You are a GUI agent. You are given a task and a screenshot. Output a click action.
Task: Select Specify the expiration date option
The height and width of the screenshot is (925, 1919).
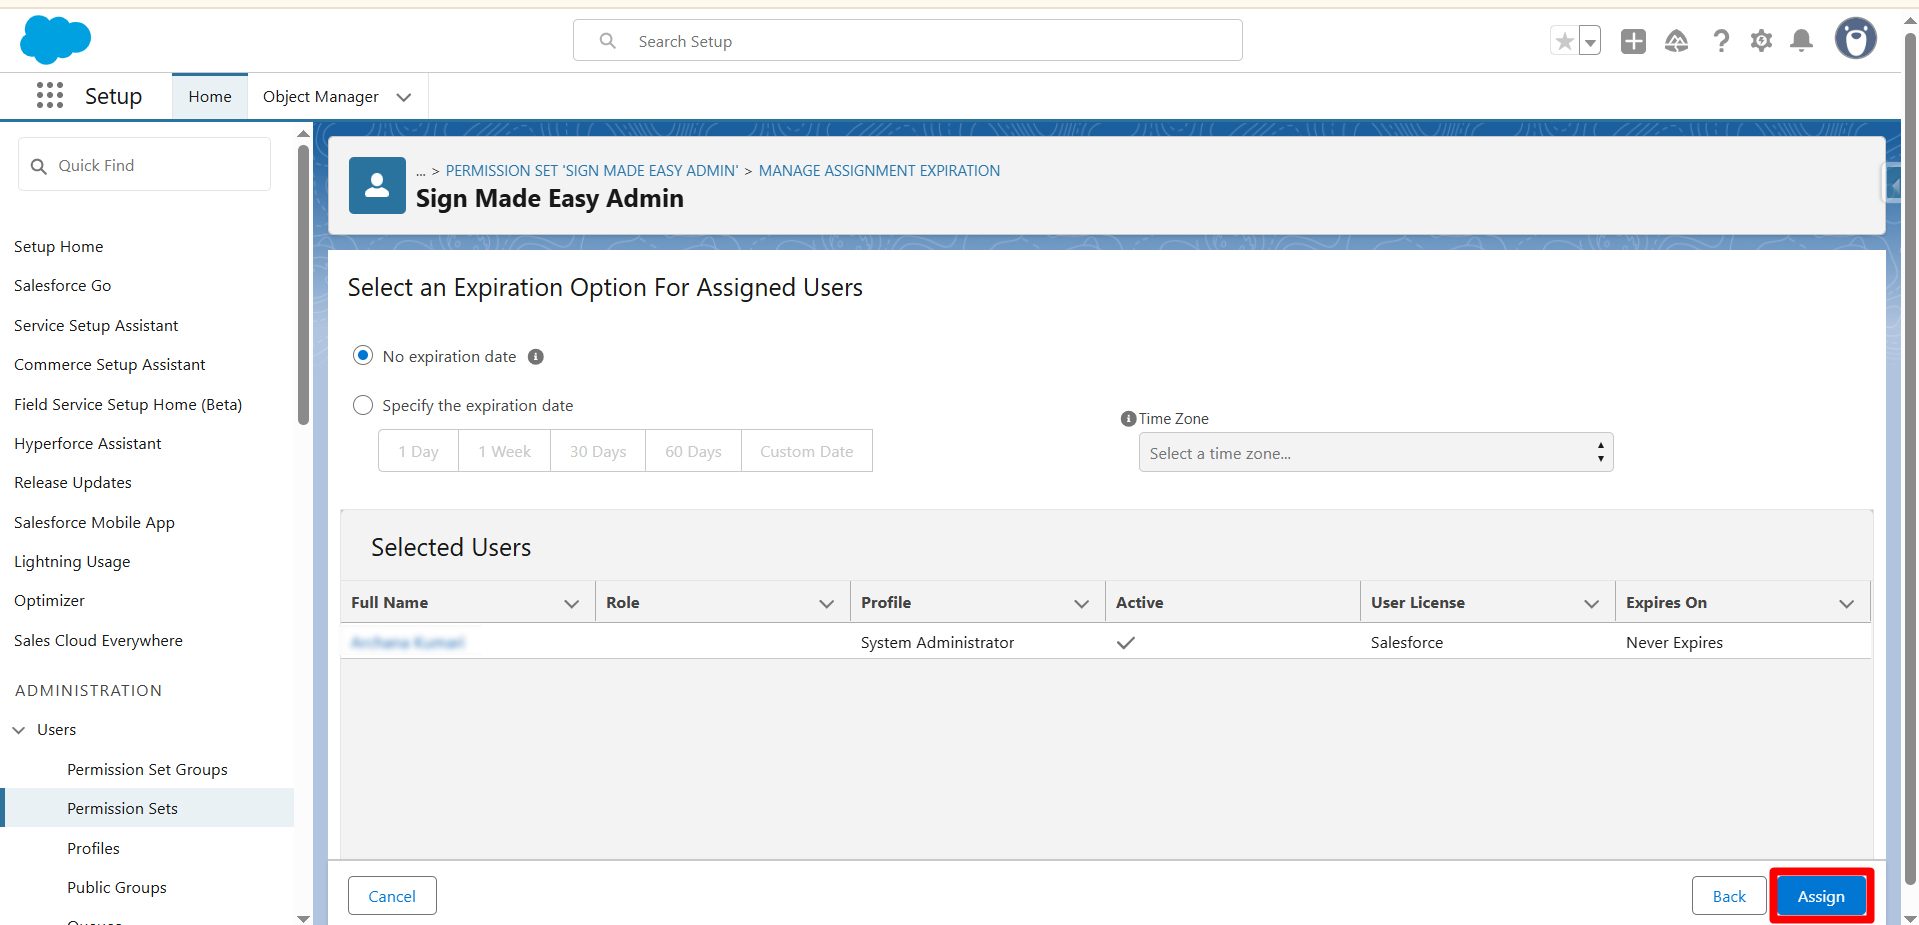point(363,405)
